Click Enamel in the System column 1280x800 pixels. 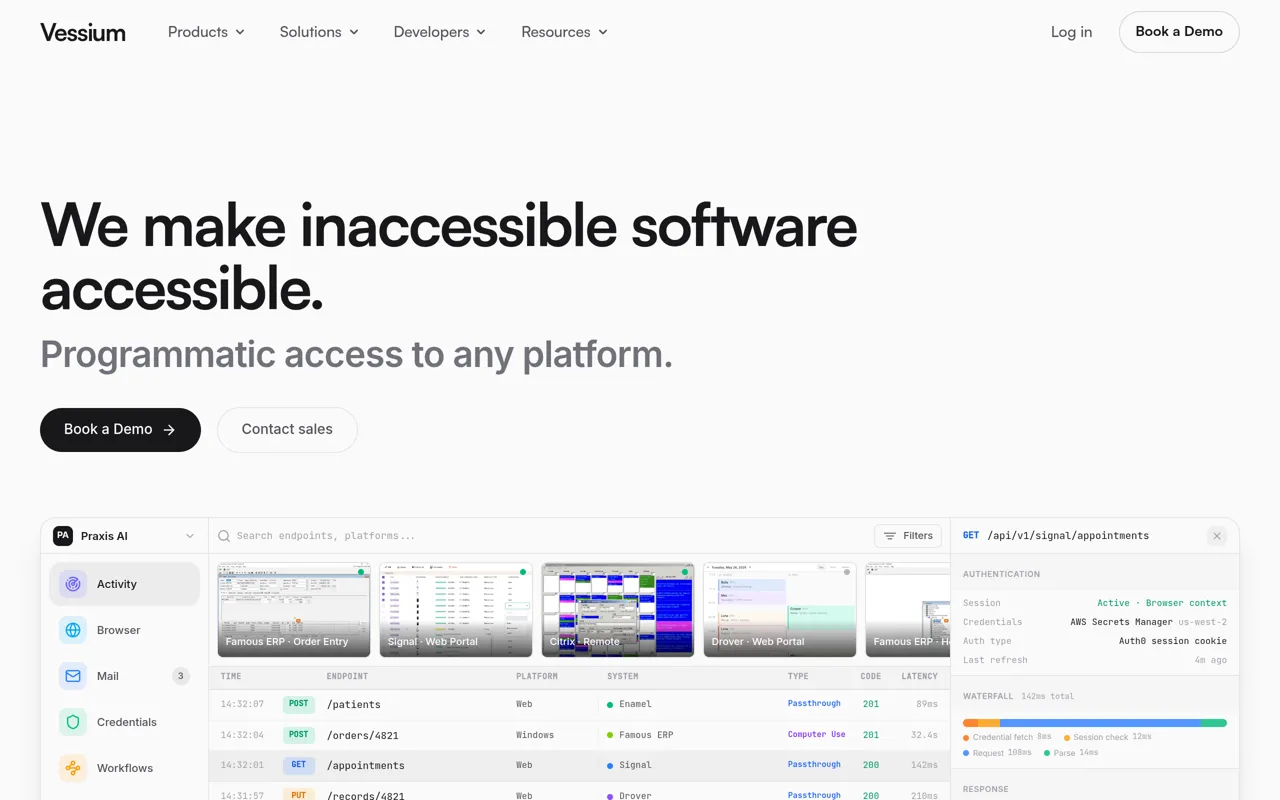[x=635, y=704]
